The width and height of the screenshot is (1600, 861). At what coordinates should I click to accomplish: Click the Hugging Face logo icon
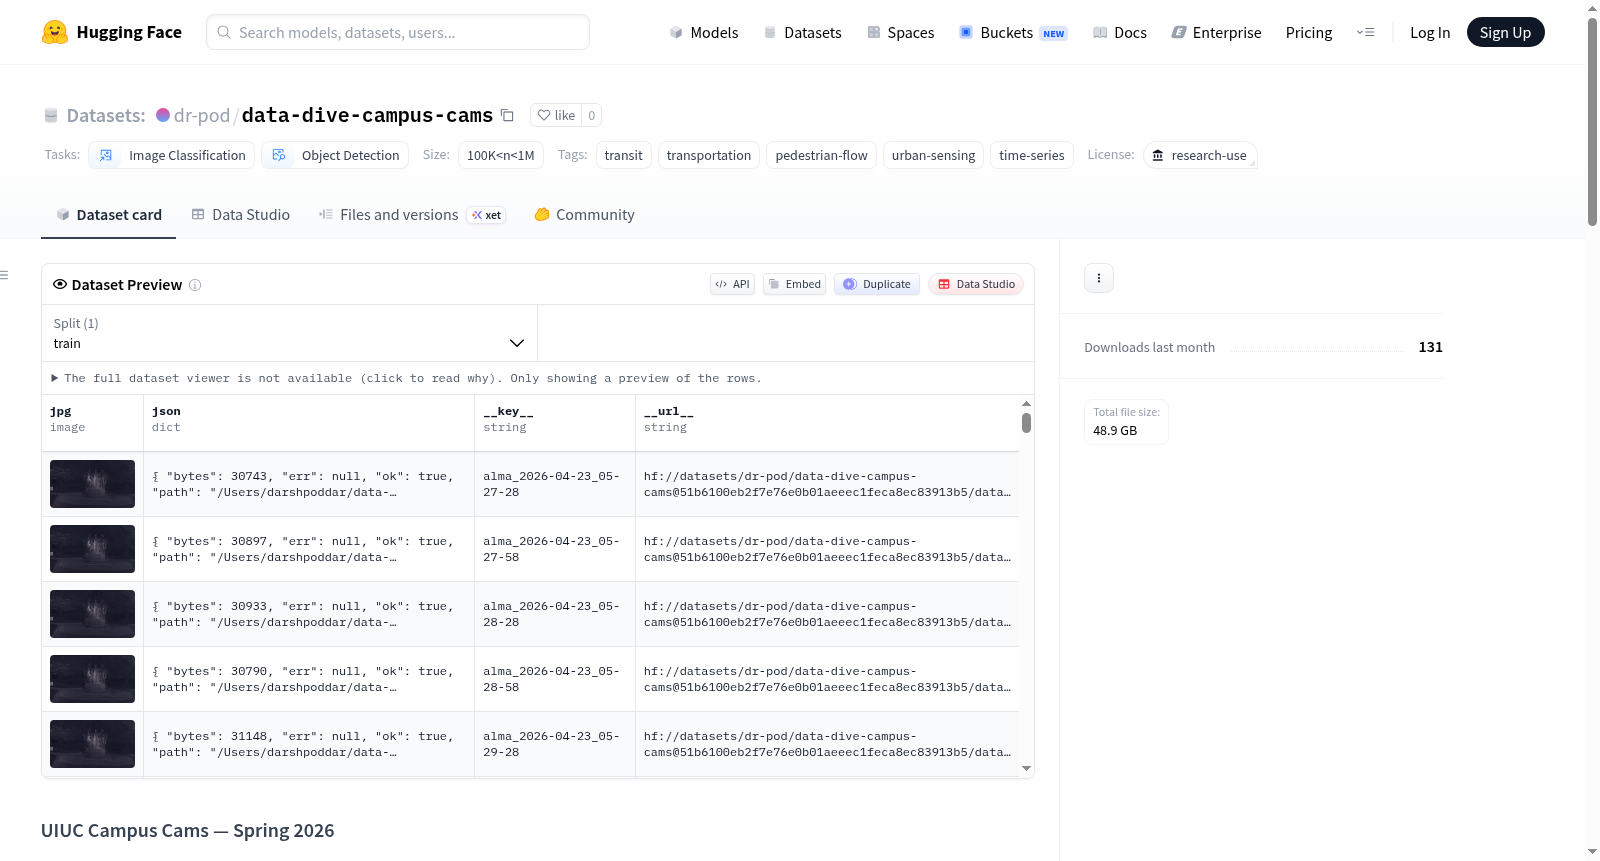click(x=55, y=32)
